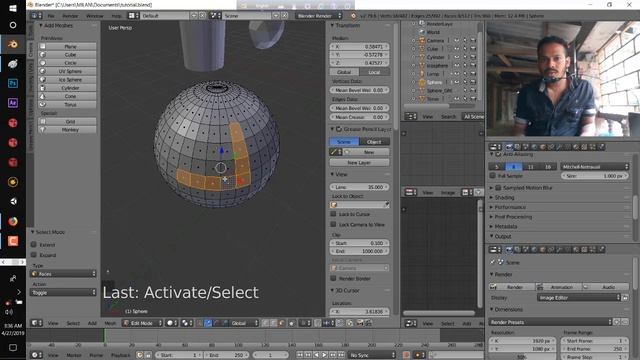Enable Lock Camera to View

click(x=333, y=224)
